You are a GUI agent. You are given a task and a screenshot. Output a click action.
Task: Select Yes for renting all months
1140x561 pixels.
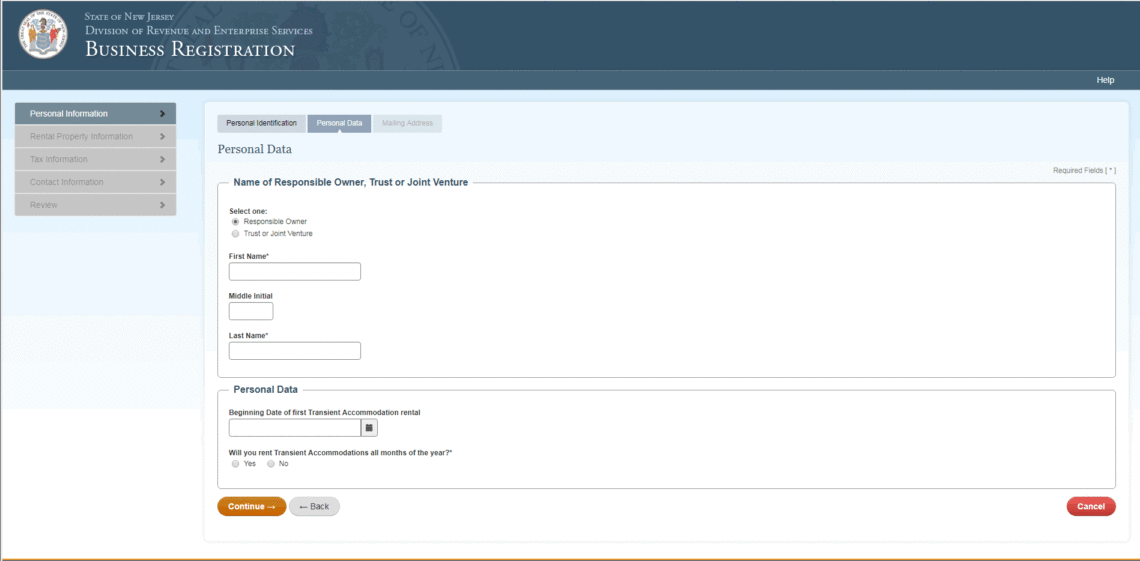[x=235, y=464]
